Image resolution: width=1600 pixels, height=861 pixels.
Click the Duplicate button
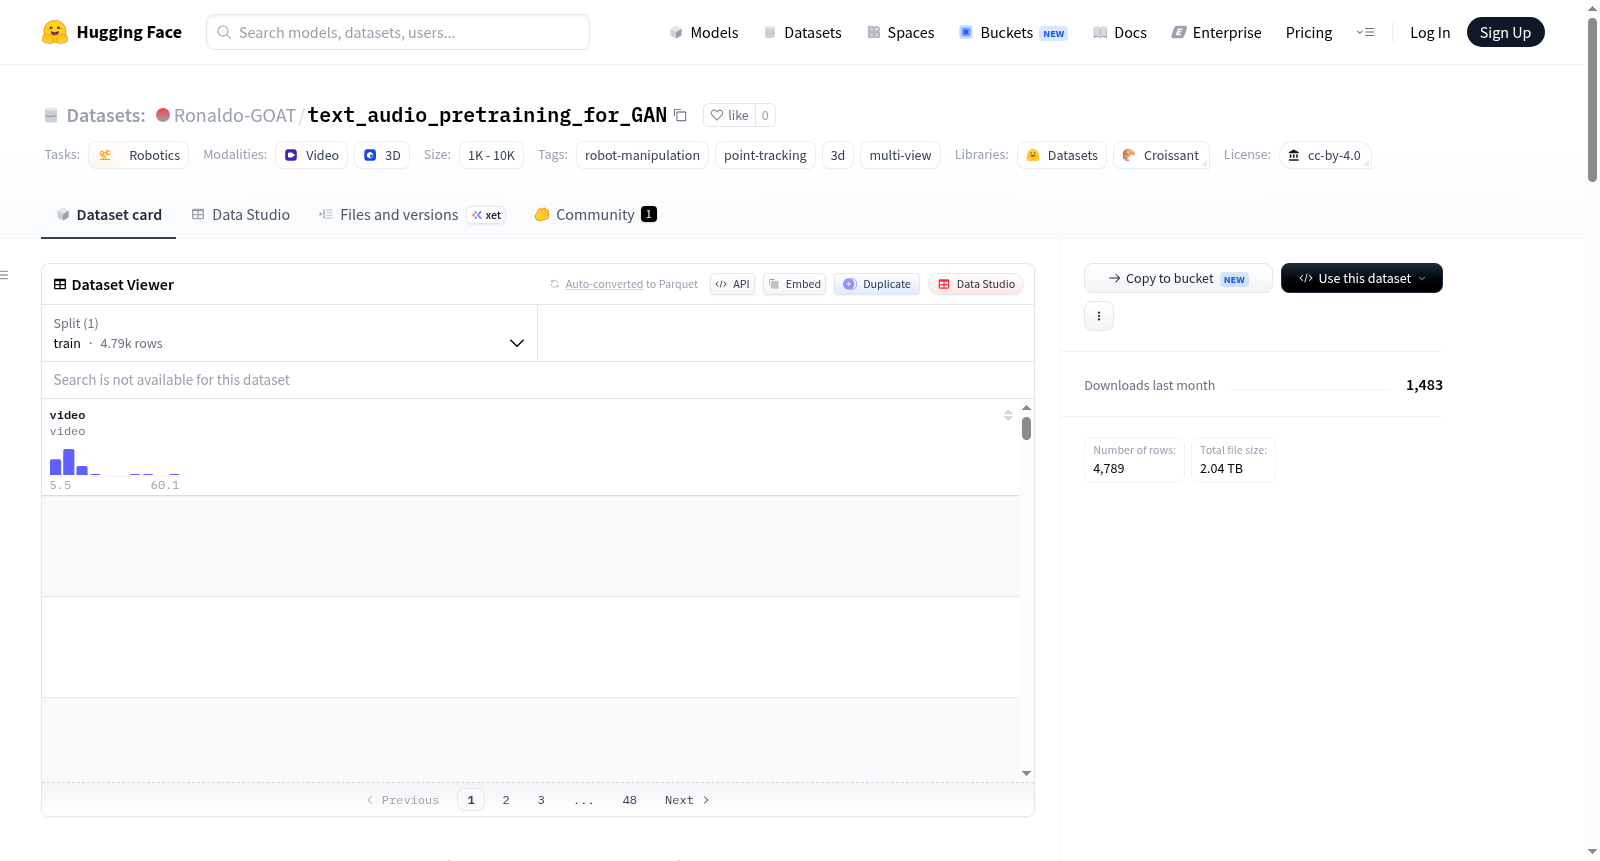[x=877, y=284]
